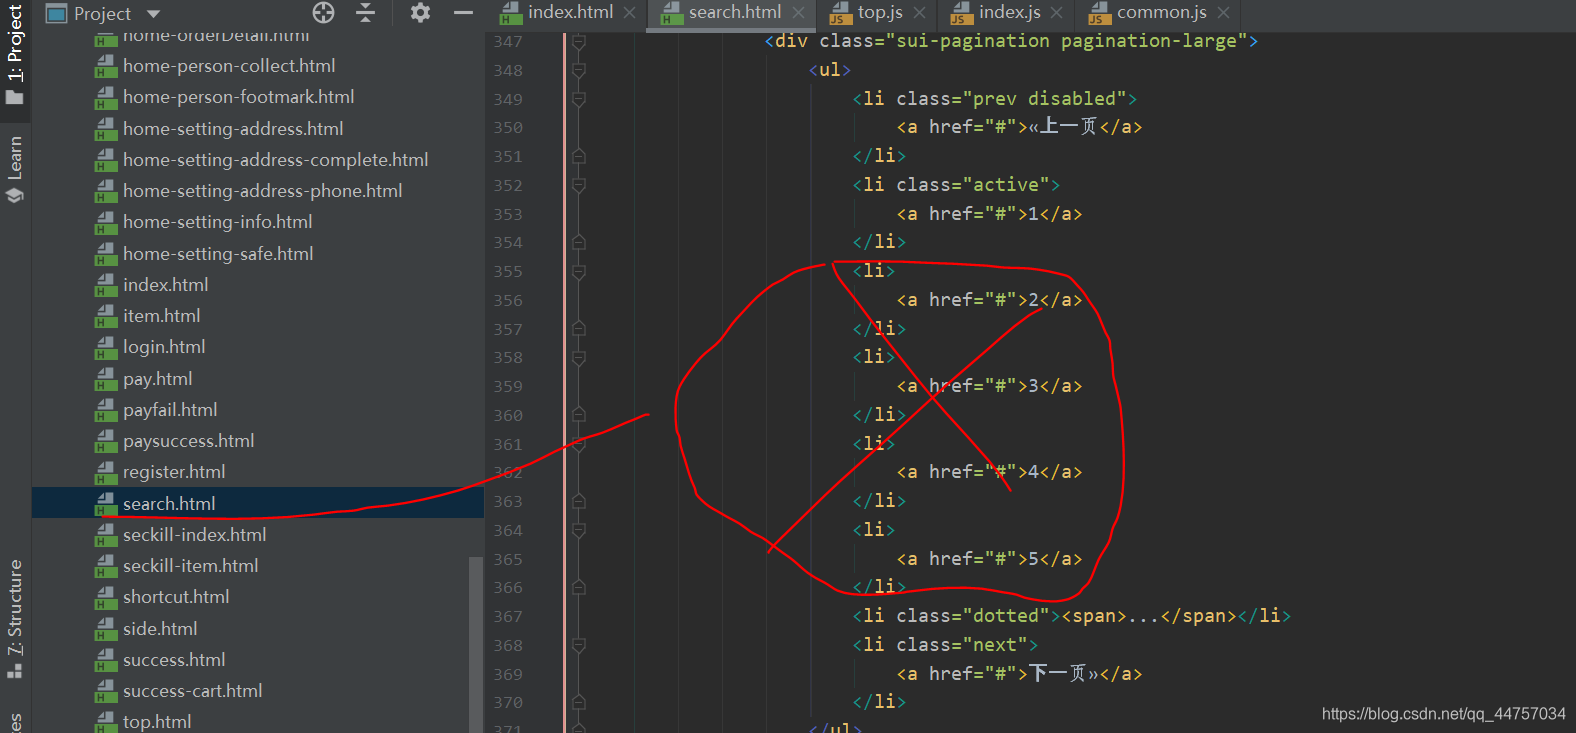The image size is (1576, 733).
Task: Open the Project view dropdown arrow
Action: (x=153, y=14)
